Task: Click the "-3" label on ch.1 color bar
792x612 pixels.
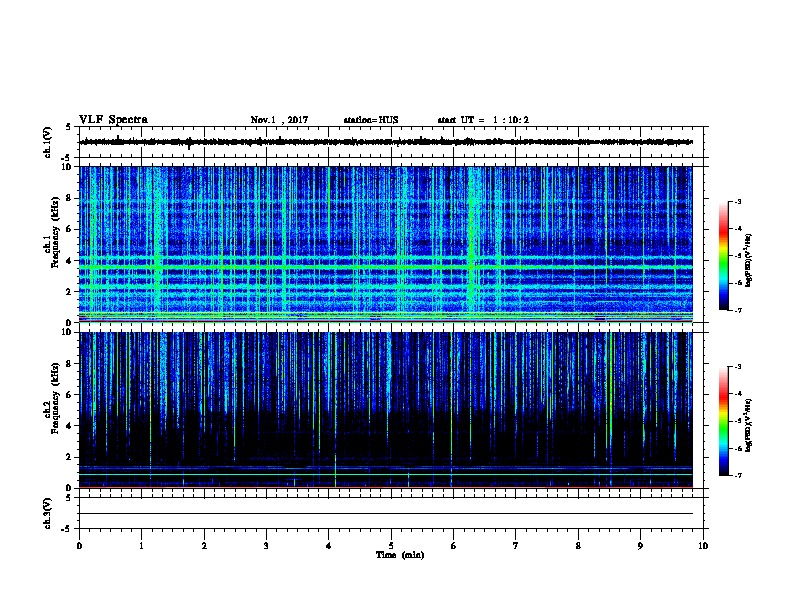Action: tap(737, 202)
